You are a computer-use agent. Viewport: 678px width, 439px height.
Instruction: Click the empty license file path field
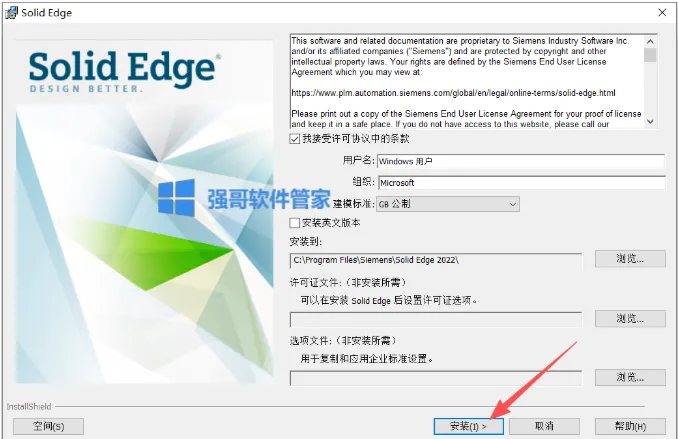tap(436, 320)
